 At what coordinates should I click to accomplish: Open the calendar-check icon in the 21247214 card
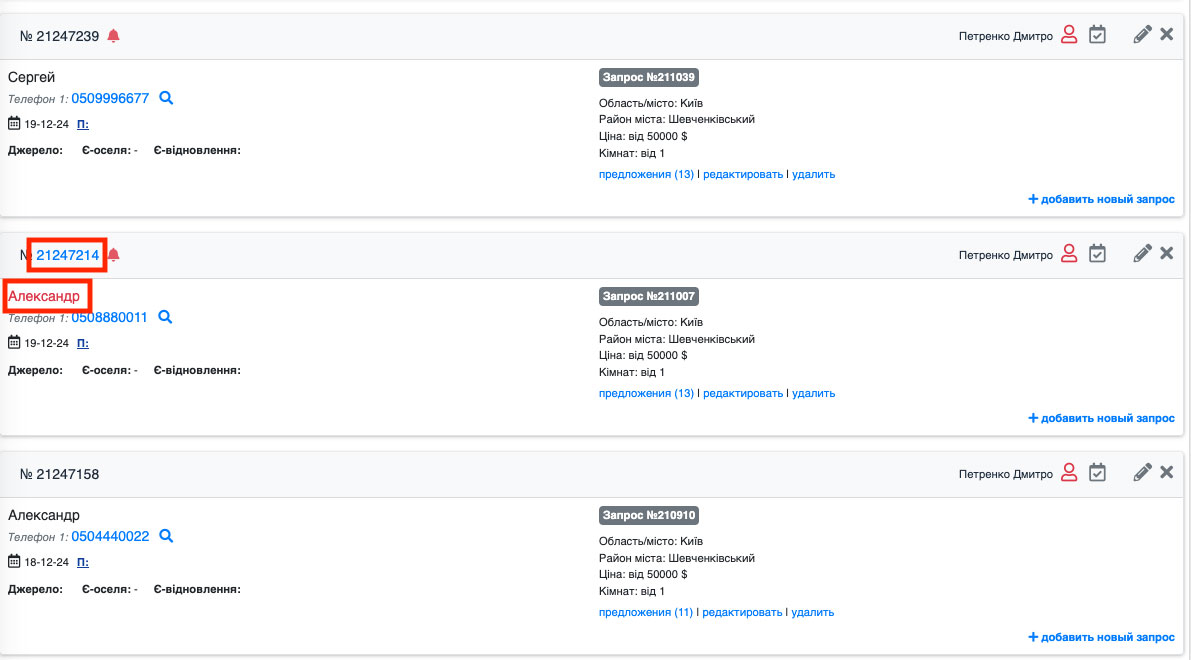(x=1097, y=254)
